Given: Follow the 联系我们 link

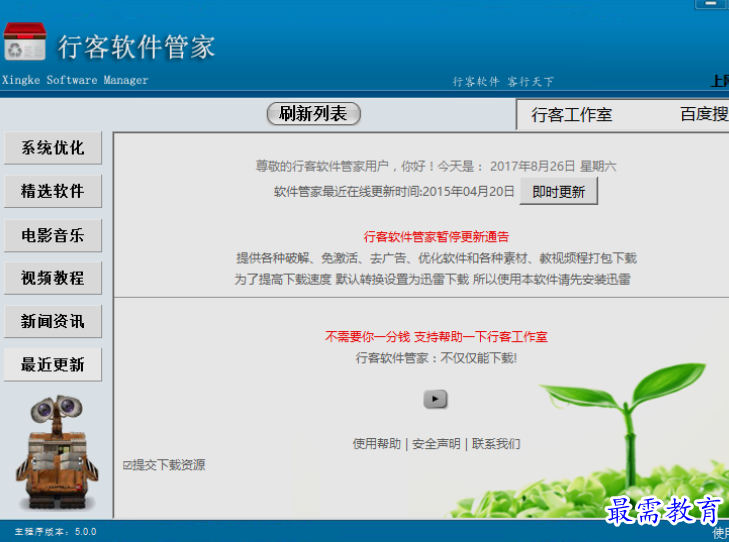Looking at the screenshot, I should coord(496,443).
